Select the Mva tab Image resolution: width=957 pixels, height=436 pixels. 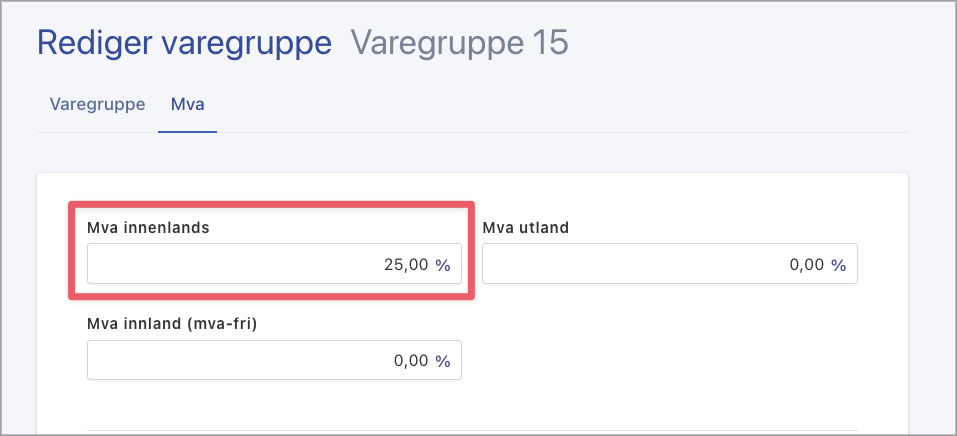pyautogui.click(x=187, y=104)
